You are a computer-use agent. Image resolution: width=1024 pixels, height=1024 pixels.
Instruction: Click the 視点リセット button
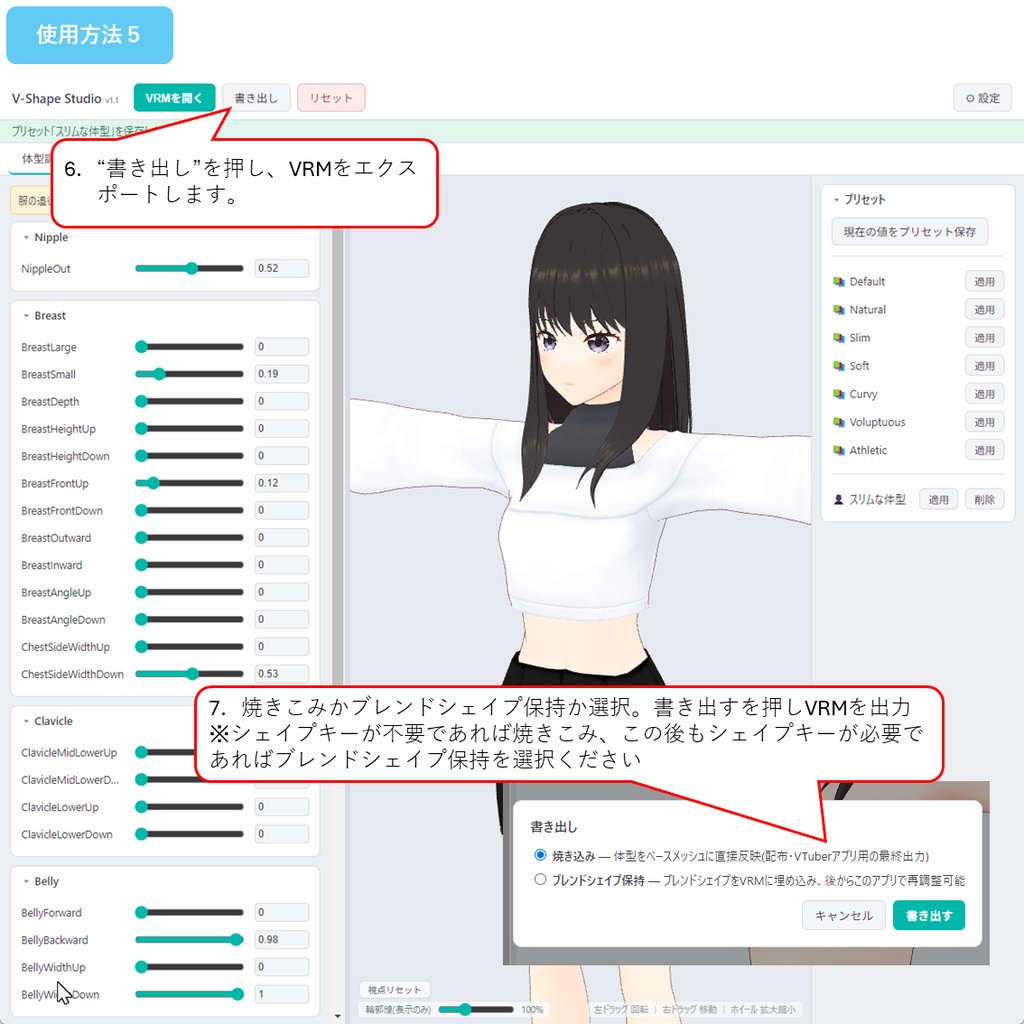(394, 990)
